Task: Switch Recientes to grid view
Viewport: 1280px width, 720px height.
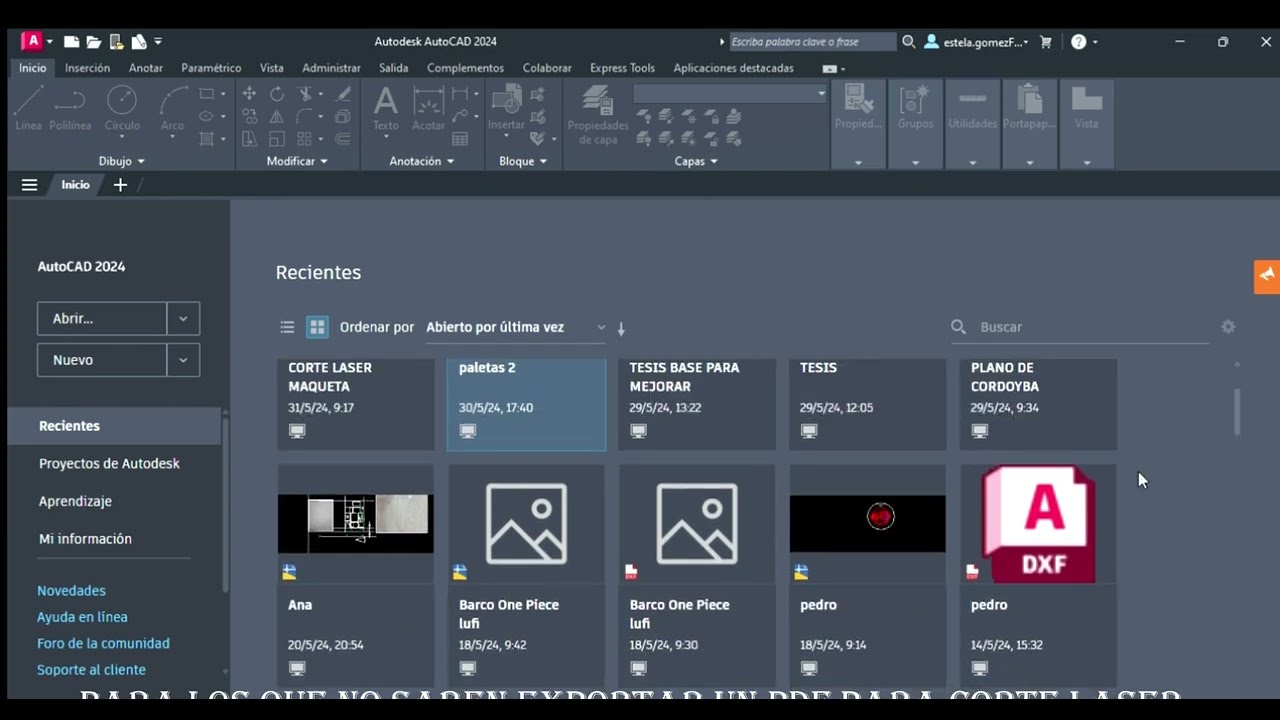Action: tap(317, 327)
